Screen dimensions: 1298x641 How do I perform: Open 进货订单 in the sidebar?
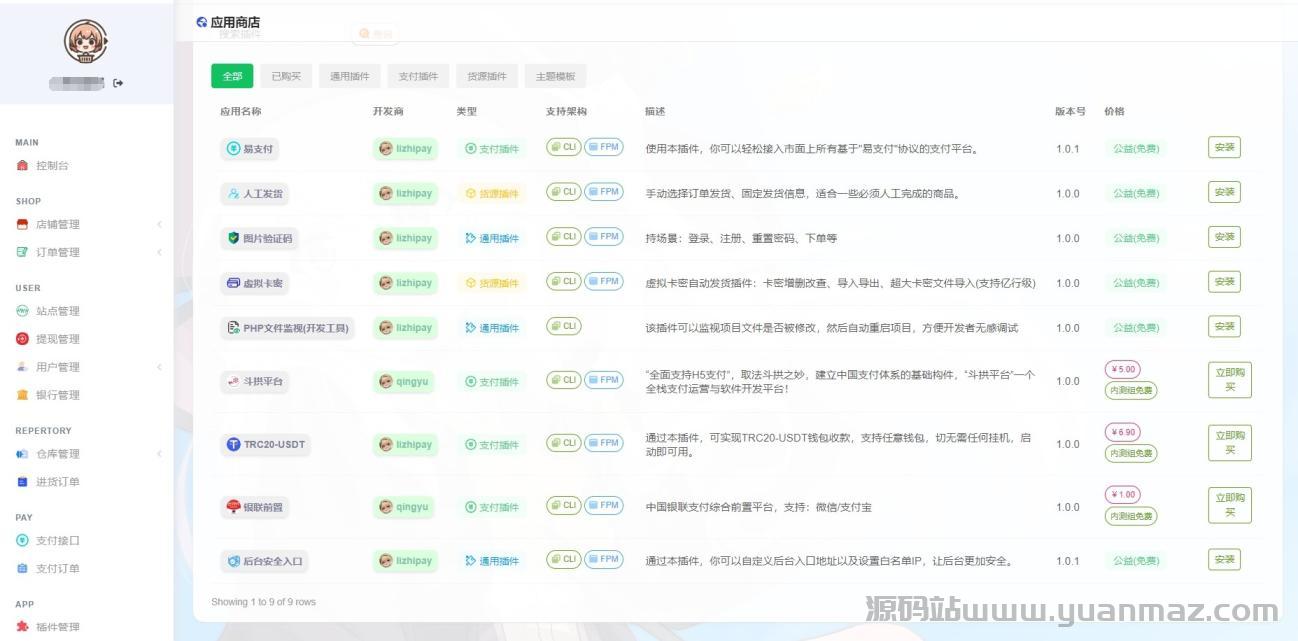coord(57,482)
